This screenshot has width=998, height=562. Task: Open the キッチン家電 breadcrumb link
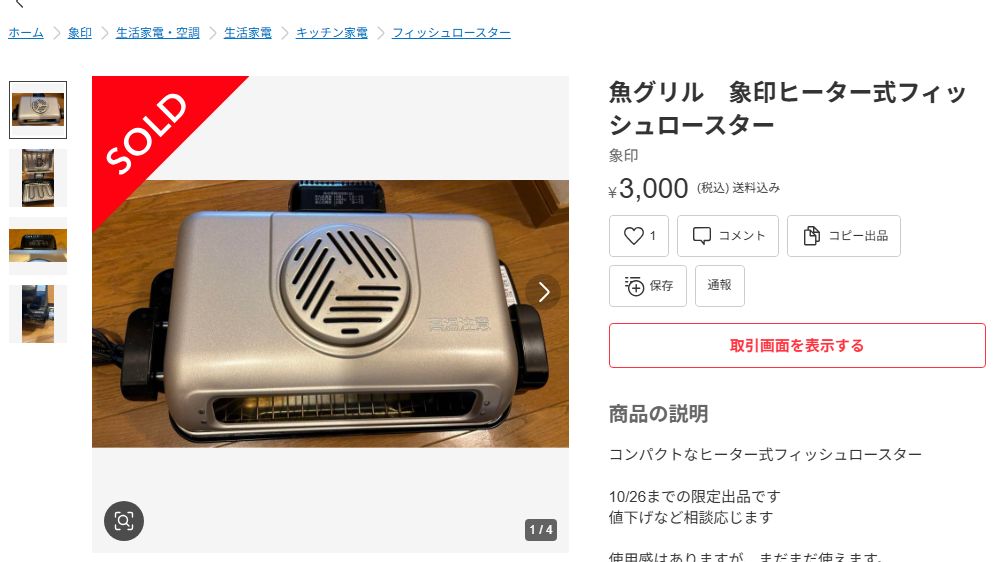(332, 33)
